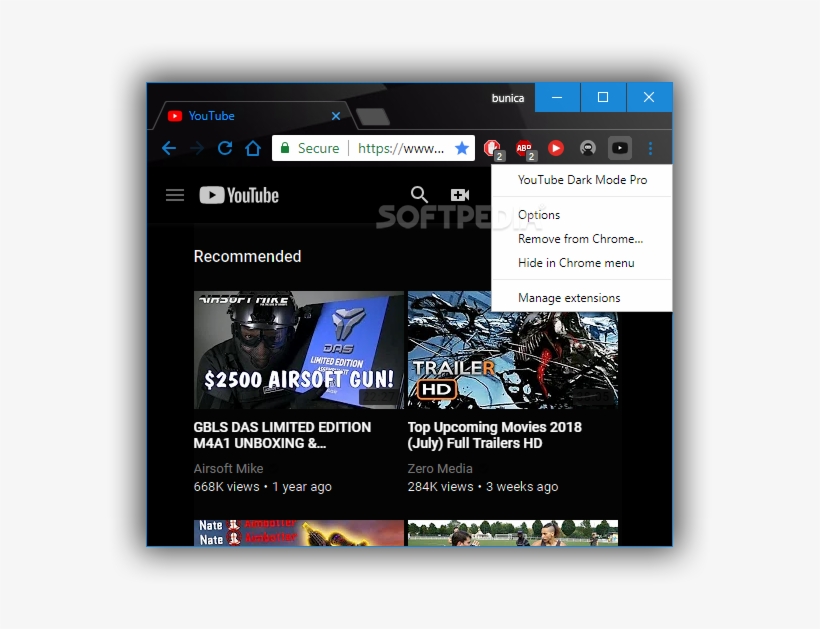Open YouTube search with the magnifier icon

click(419, 195)
